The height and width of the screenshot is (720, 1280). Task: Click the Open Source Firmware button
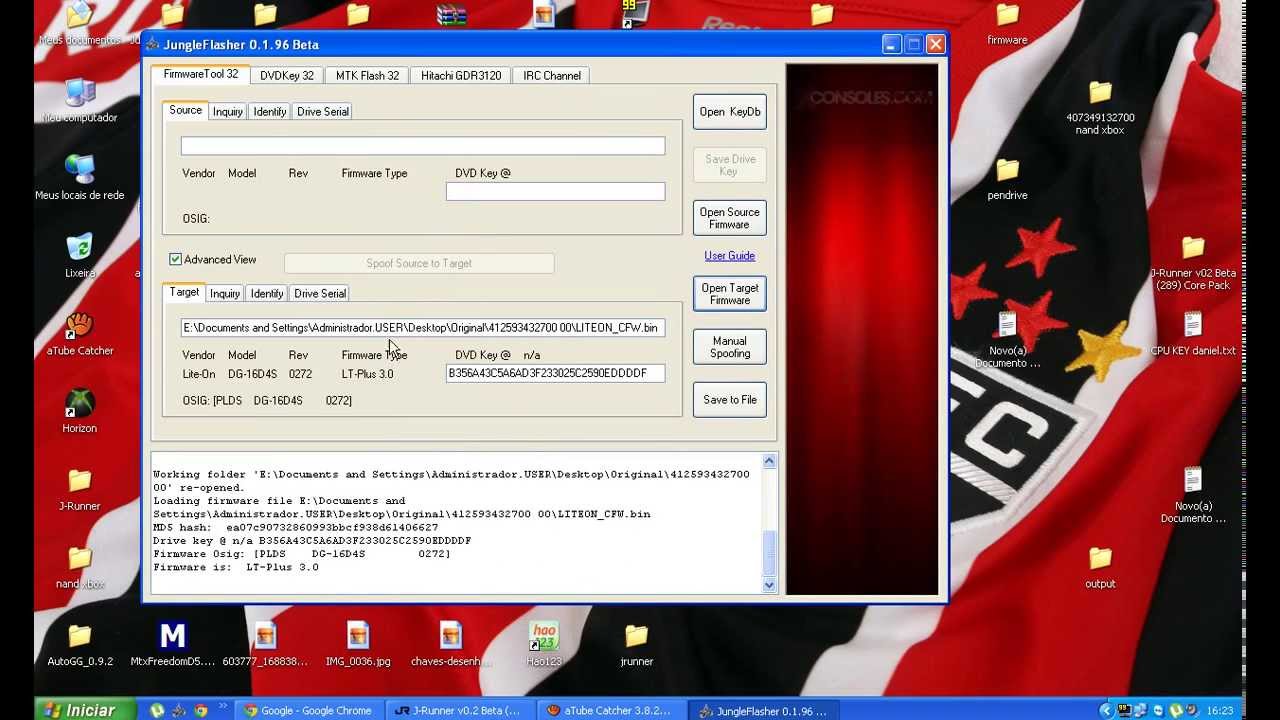(730, 218)
